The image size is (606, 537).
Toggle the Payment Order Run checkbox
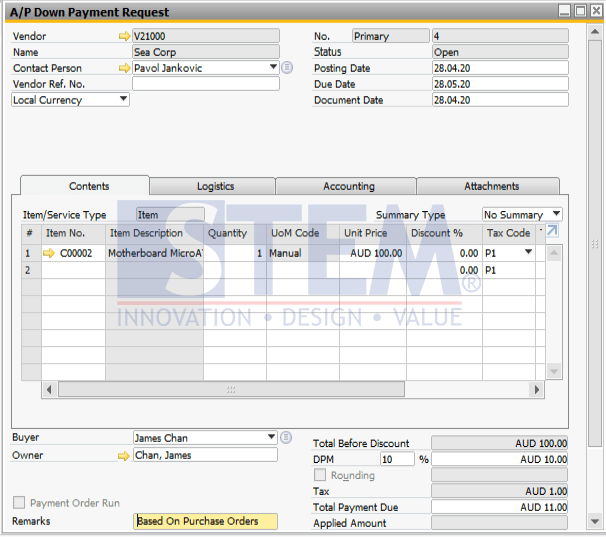pyautogui.click(x=19, y=503)
